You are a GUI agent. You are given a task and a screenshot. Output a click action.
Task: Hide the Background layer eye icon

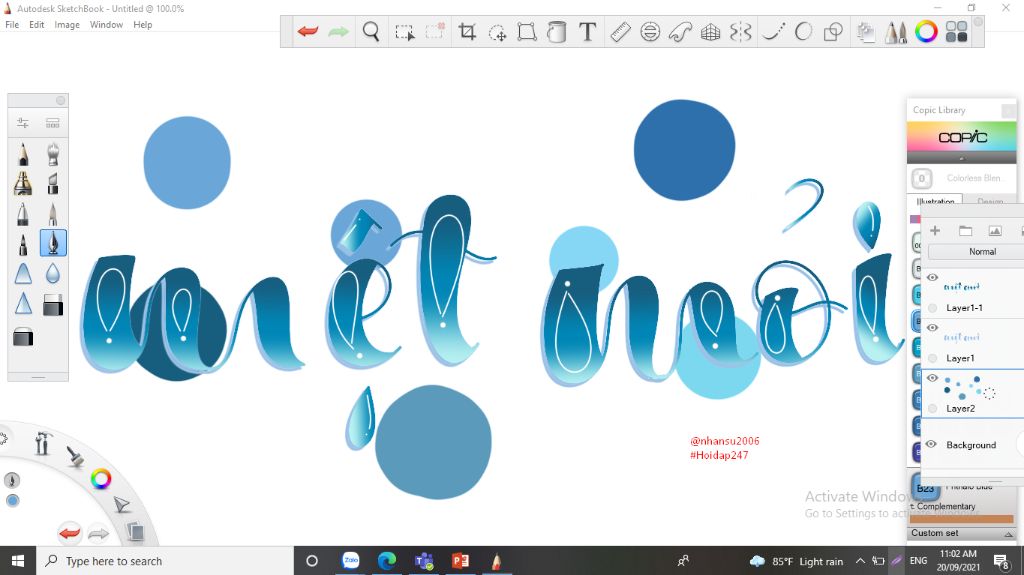click(931, 444)
